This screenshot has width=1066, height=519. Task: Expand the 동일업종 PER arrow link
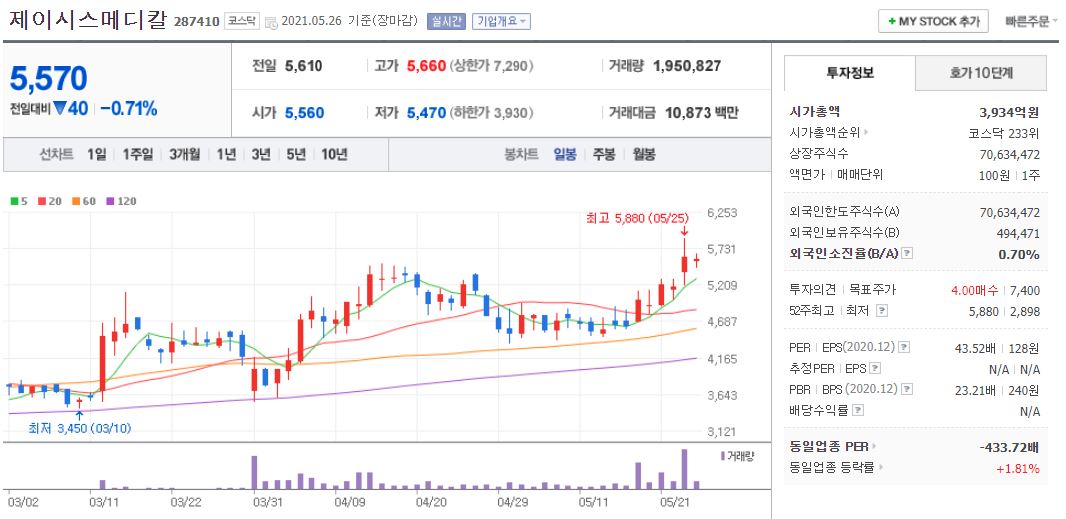pos(875,447)
